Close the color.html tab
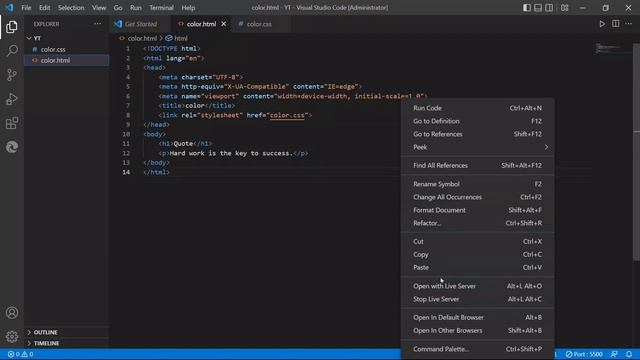This screenshot has width=640, height=360. pyautogui.click(x=224, y=24)
